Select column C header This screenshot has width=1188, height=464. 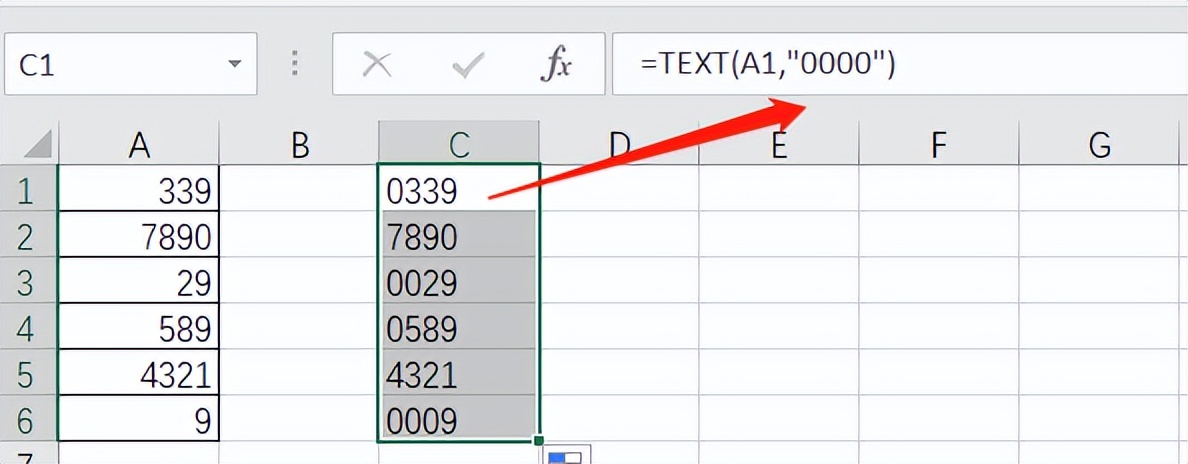(459, 145)
